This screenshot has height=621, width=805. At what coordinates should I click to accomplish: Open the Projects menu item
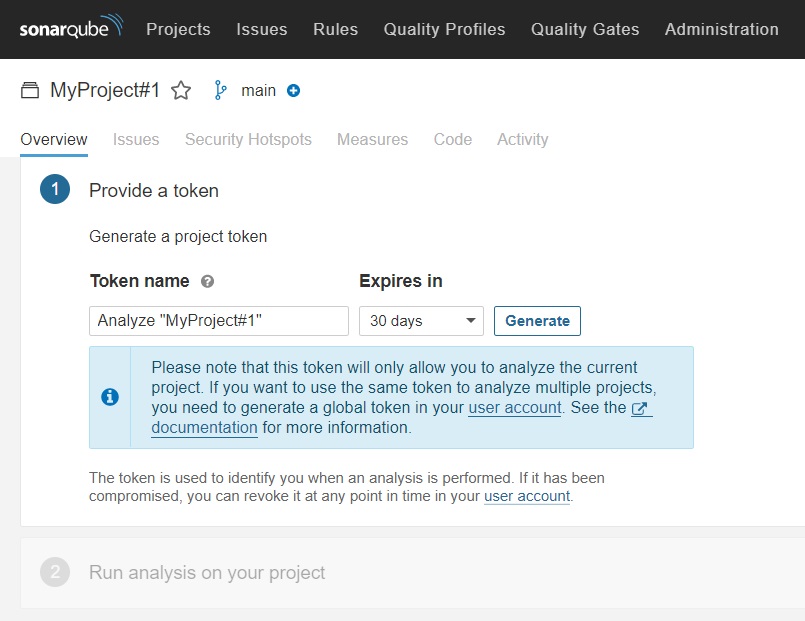178,29
